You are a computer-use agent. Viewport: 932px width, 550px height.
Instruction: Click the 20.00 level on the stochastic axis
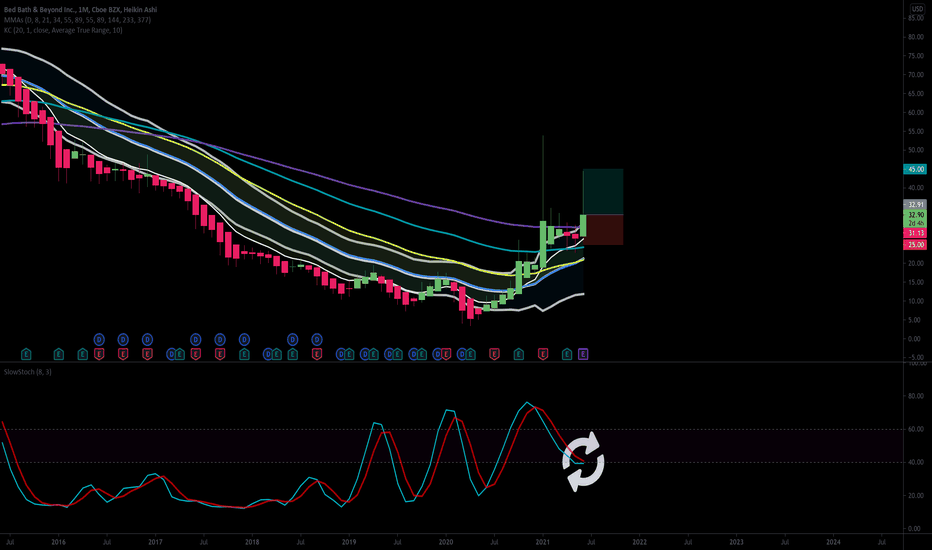click(x=915, y=495)
